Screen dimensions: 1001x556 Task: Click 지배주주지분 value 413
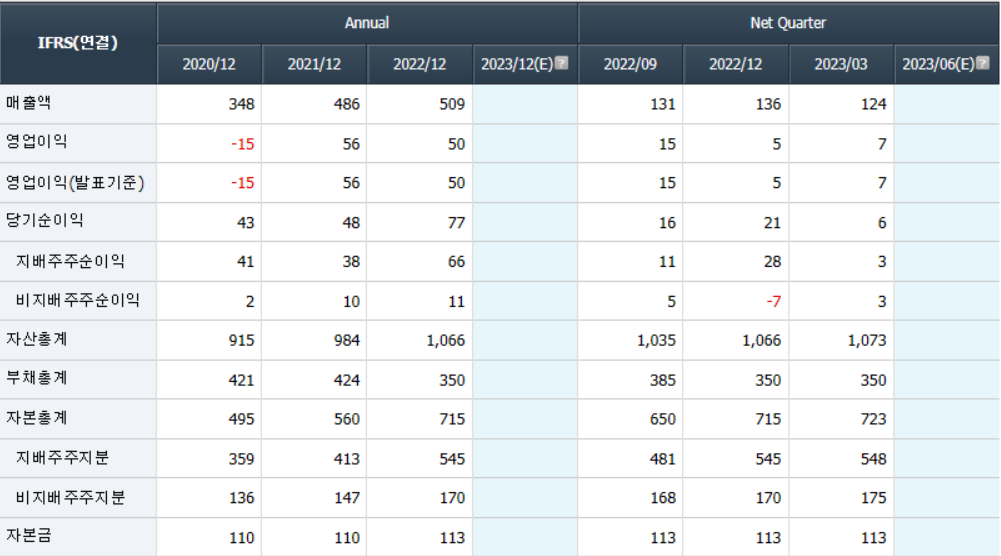[x=347, y=459]
